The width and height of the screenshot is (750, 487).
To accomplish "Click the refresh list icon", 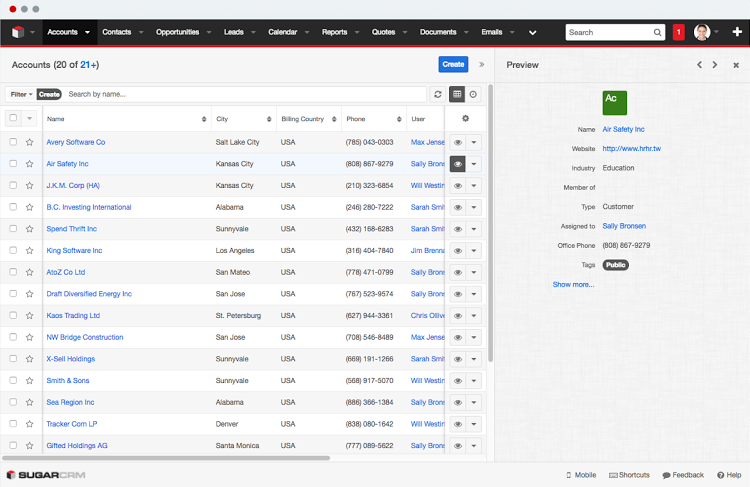I will [437, 94].
